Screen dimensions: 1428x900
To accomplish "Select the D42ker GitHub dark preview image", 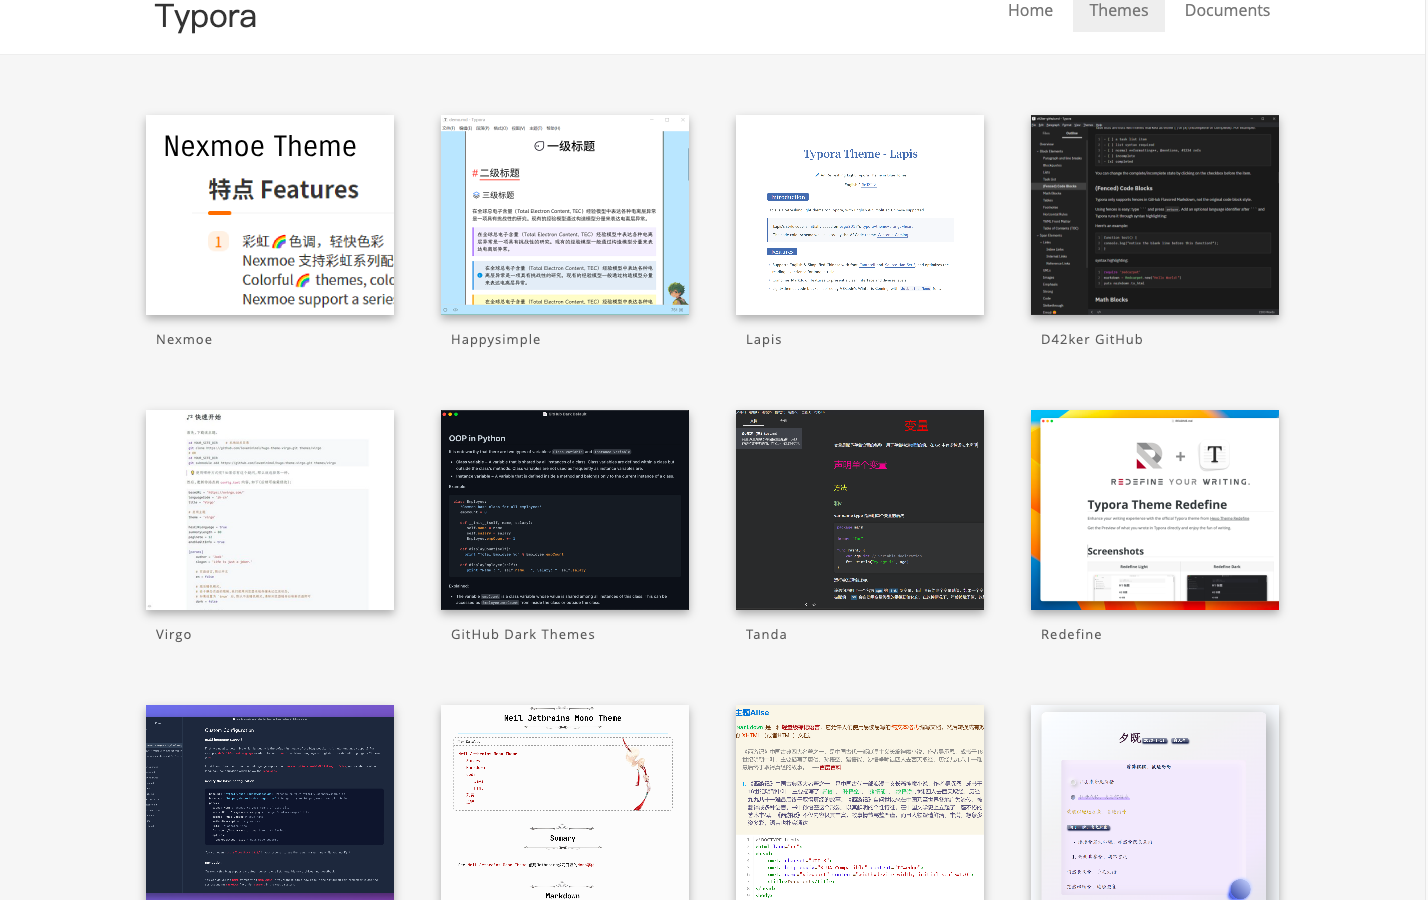I will (1155, 215).
